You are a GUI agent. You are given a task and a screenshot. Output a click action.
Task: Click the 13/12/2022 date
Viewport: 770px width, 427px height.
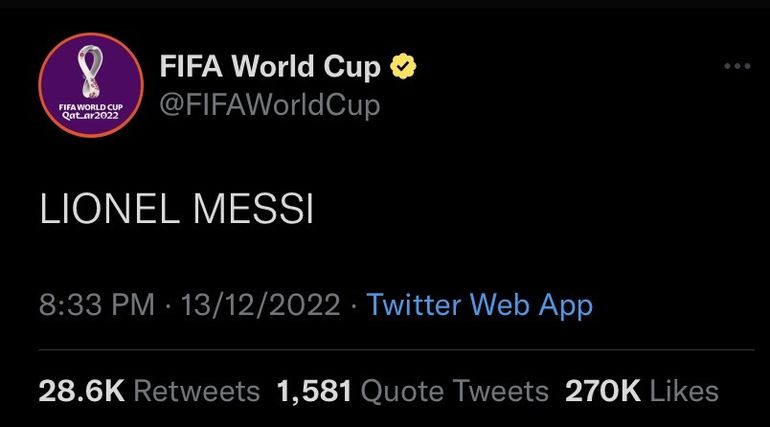pyautogui.click(x=259, y=305)
